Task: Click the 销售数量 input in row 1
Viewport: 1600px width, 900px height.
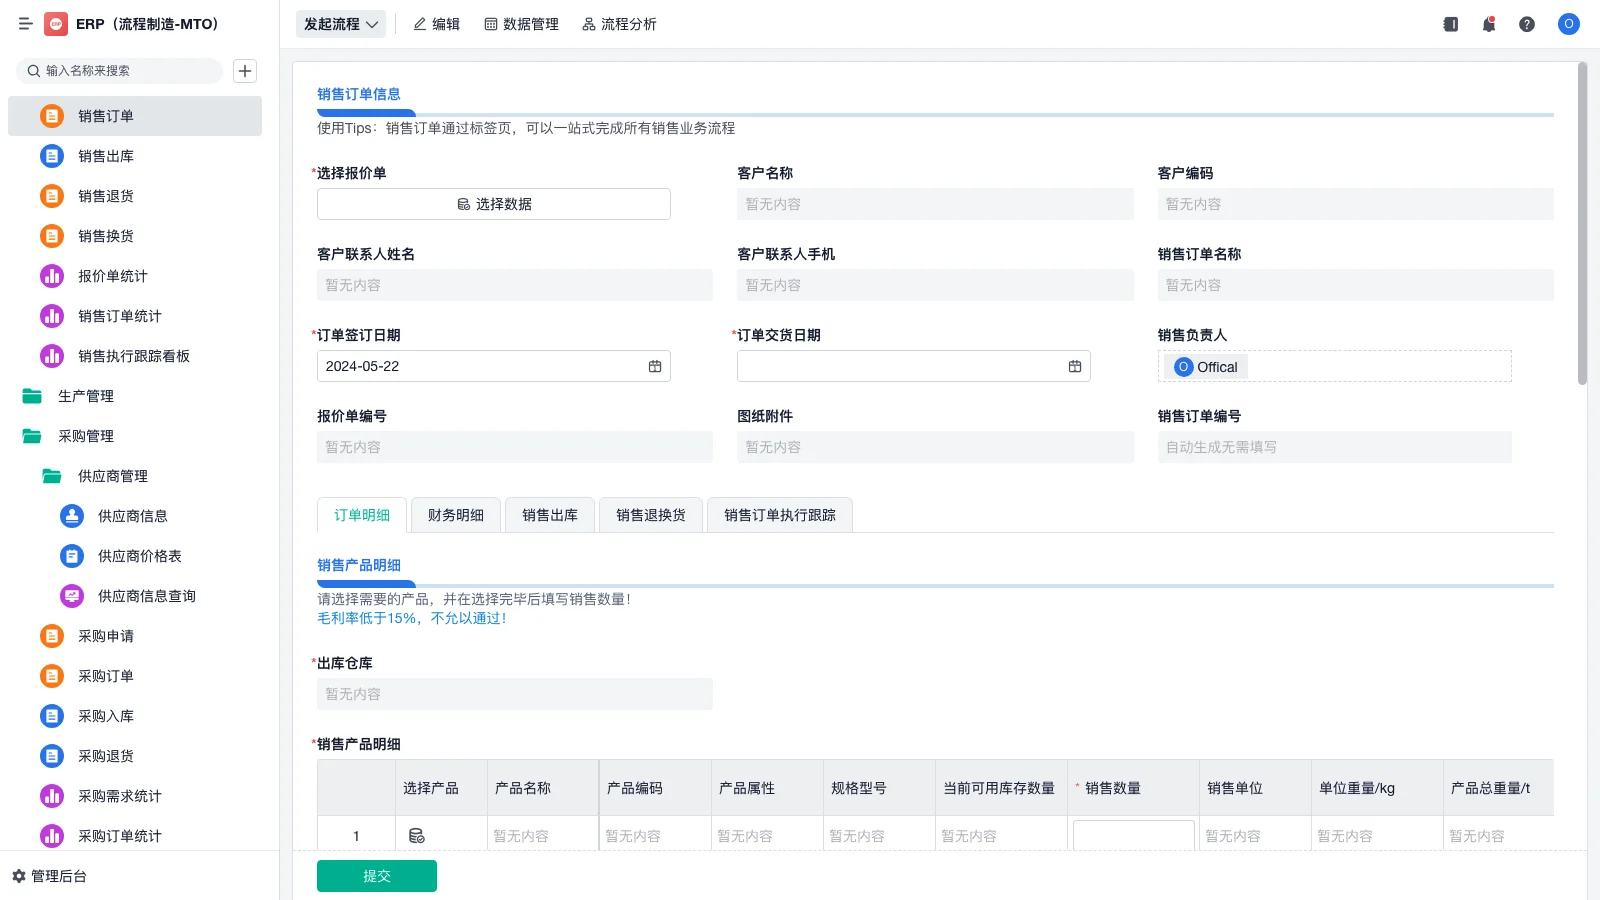Action: (x=1134, y=835)
